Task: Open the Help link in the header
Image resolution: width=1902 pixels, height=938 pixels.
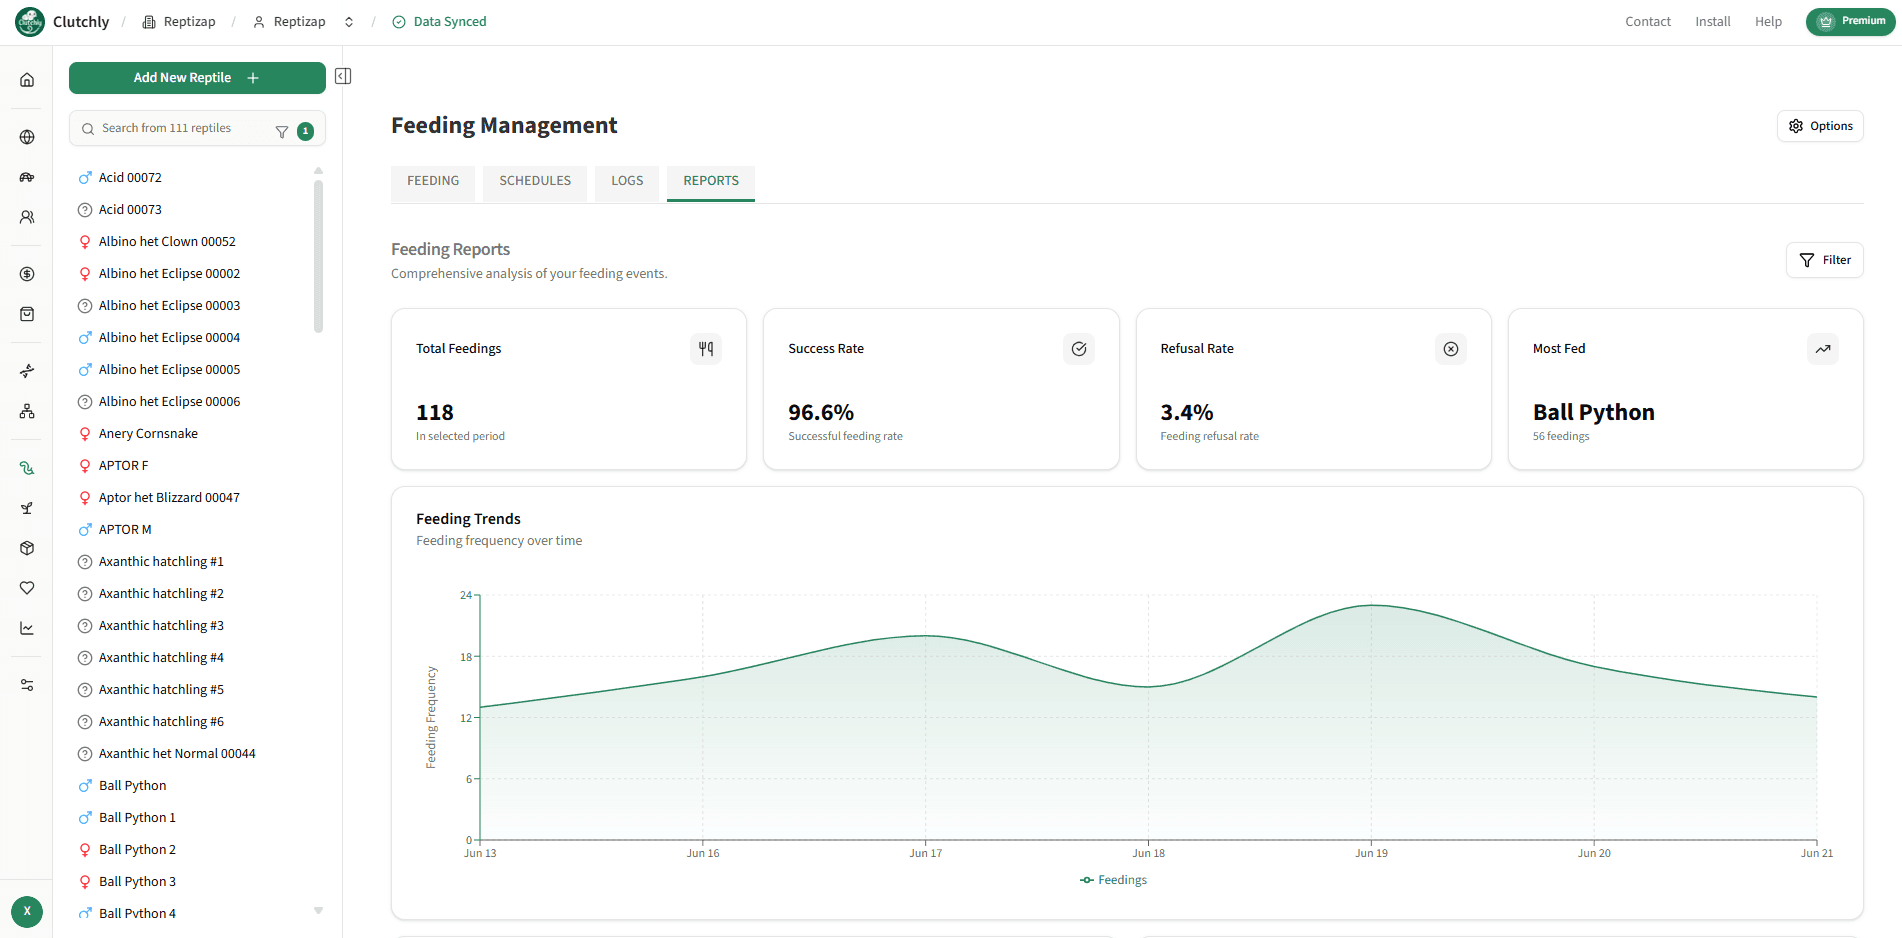Action: (x=1768, y=22)
